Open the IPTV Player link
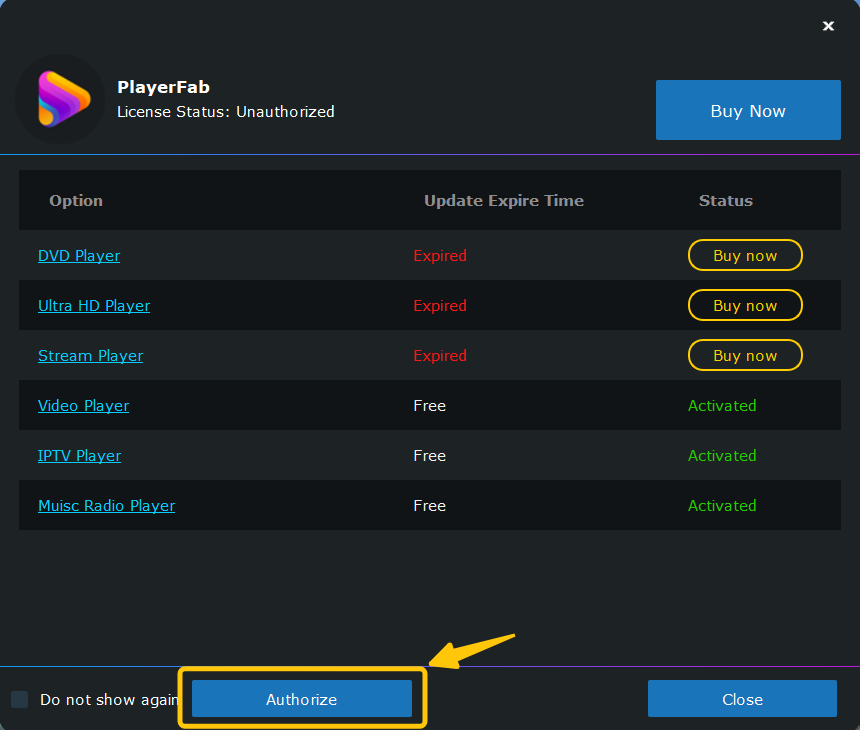This screenshot has height=730, width=860. [80, 455]
